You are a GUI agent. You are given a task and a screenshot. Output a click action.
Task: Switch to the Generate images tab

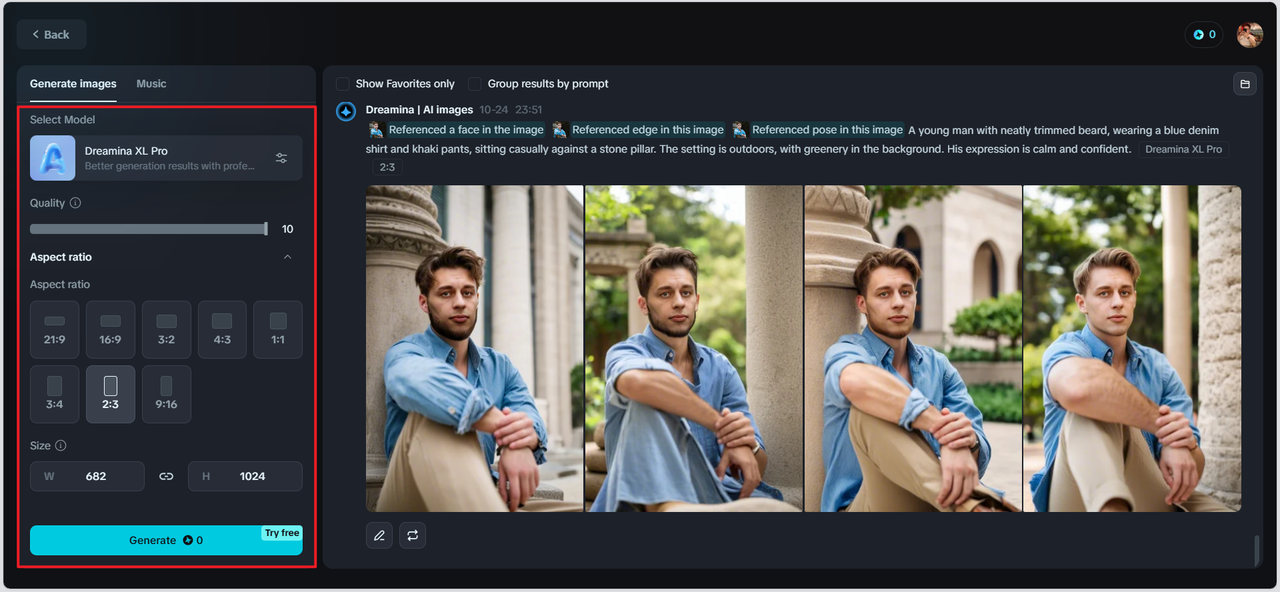click(73, 84)
